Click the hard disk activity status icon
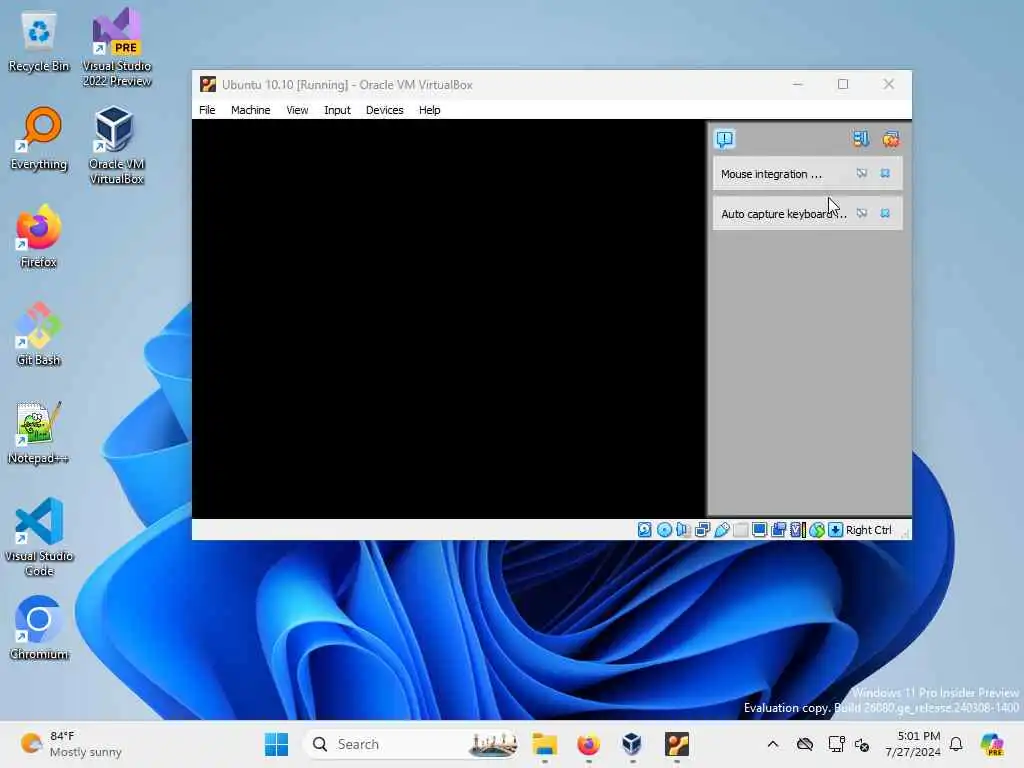 pos(645,530)
